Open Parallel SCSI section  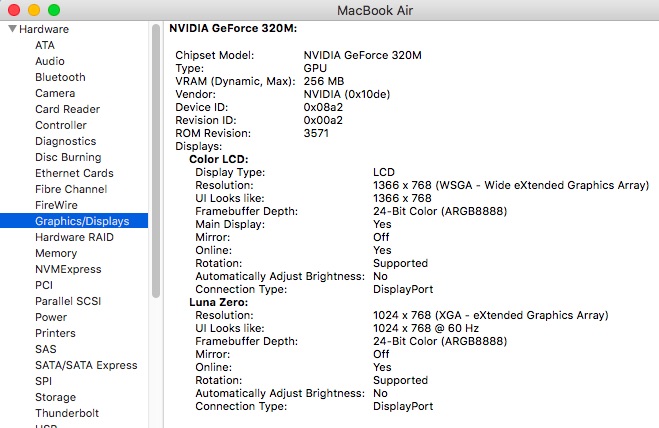[68, 301]
